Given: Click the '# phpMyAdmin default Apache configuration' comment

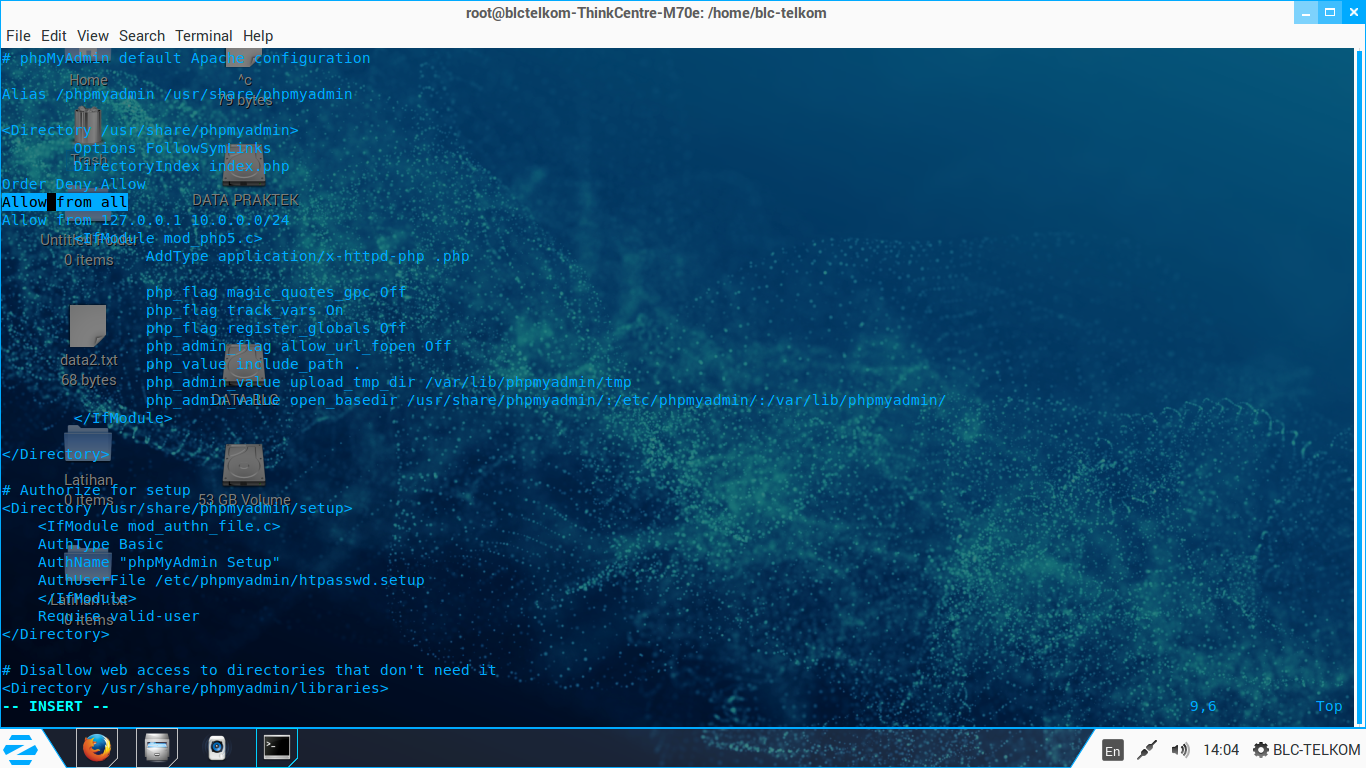Looking at the screenshot, I should 186,58.
